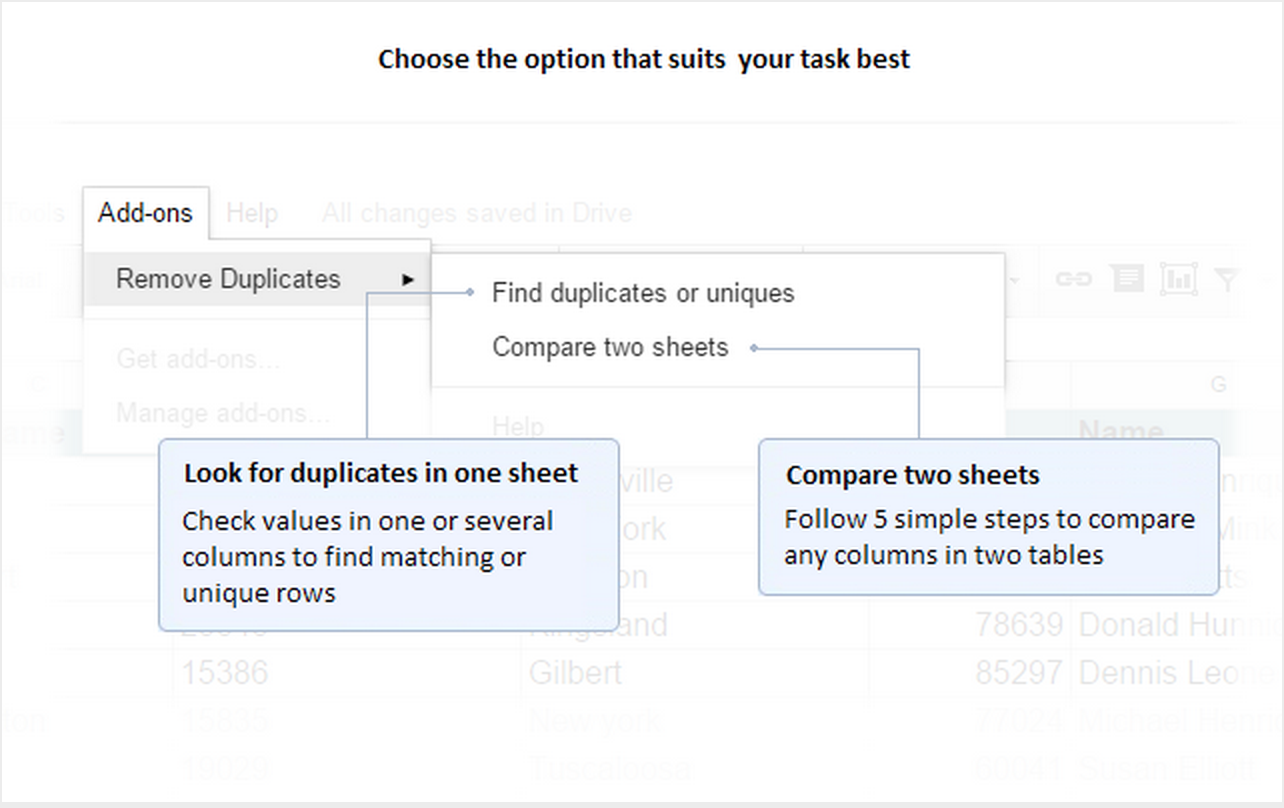Click the Look for duplicates callout box
The width and height of the screenshot is (1284, 808).
tap(388, 535)
